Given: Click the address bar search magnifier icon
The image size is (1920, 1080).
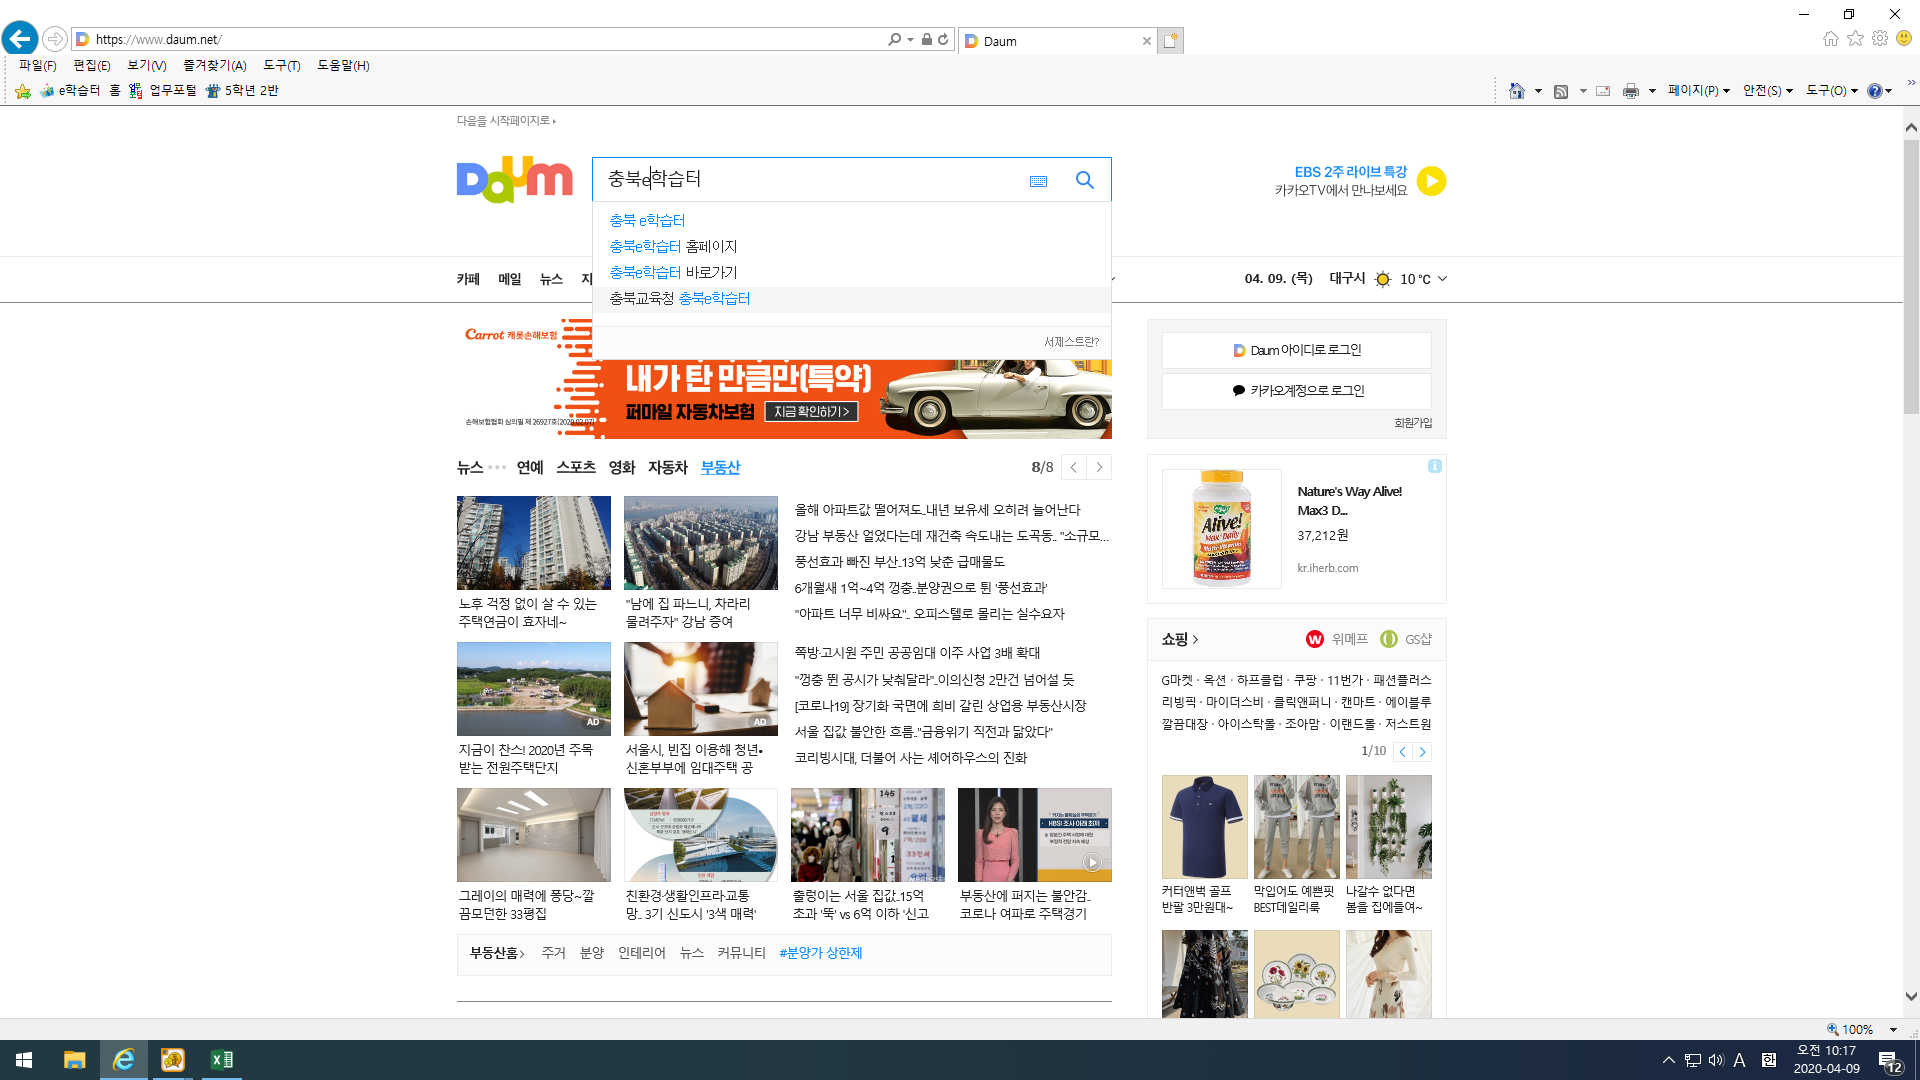Looking at the screenshot, I should tap(894, 39).
